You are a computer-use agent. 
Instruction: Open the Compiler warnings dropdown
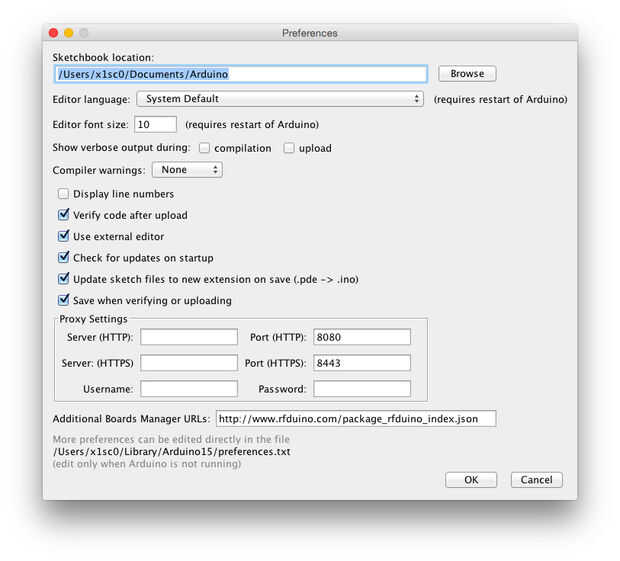point(187,170)
